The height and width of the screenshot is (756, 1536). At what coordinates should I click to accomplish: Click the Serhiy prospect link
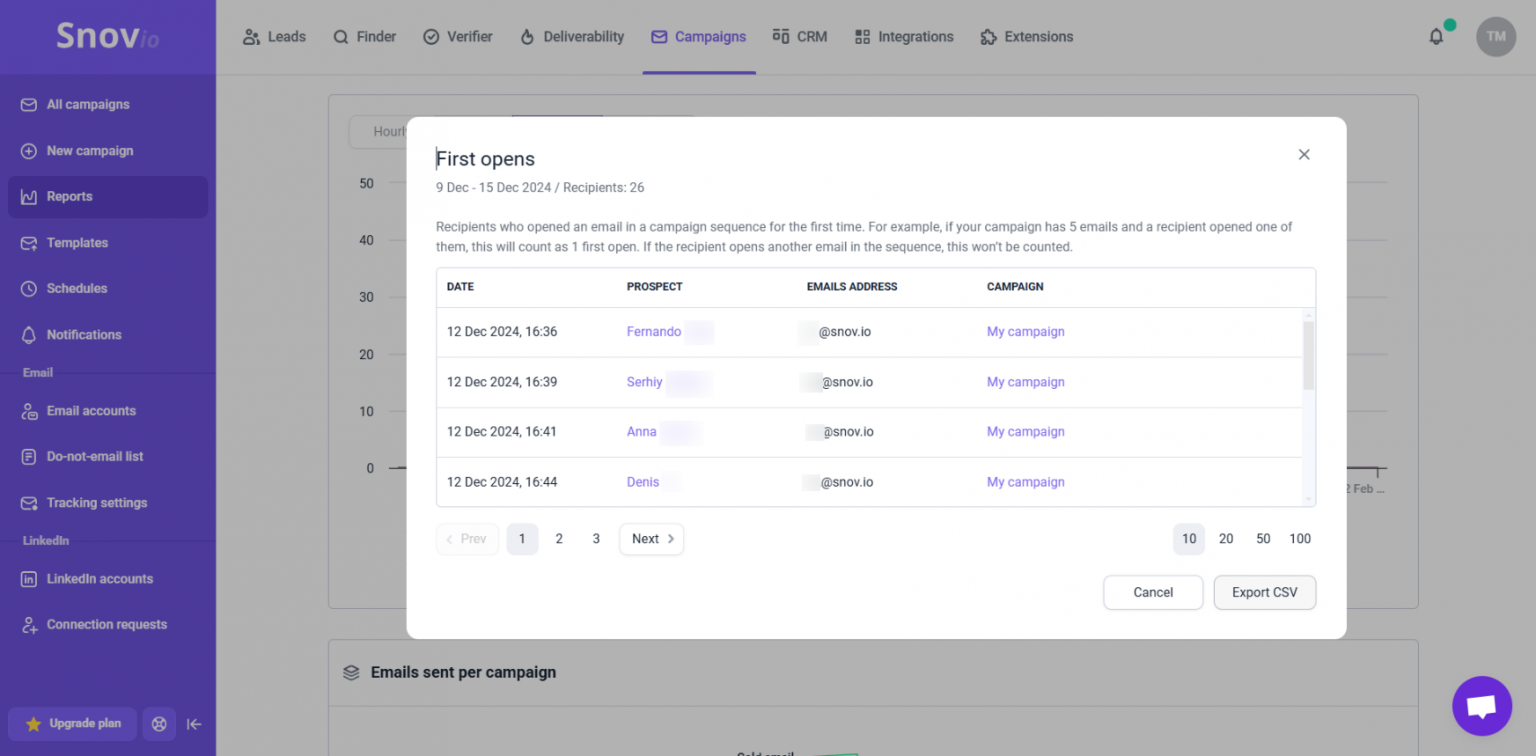pyautogui.click(x=645, y=382)
